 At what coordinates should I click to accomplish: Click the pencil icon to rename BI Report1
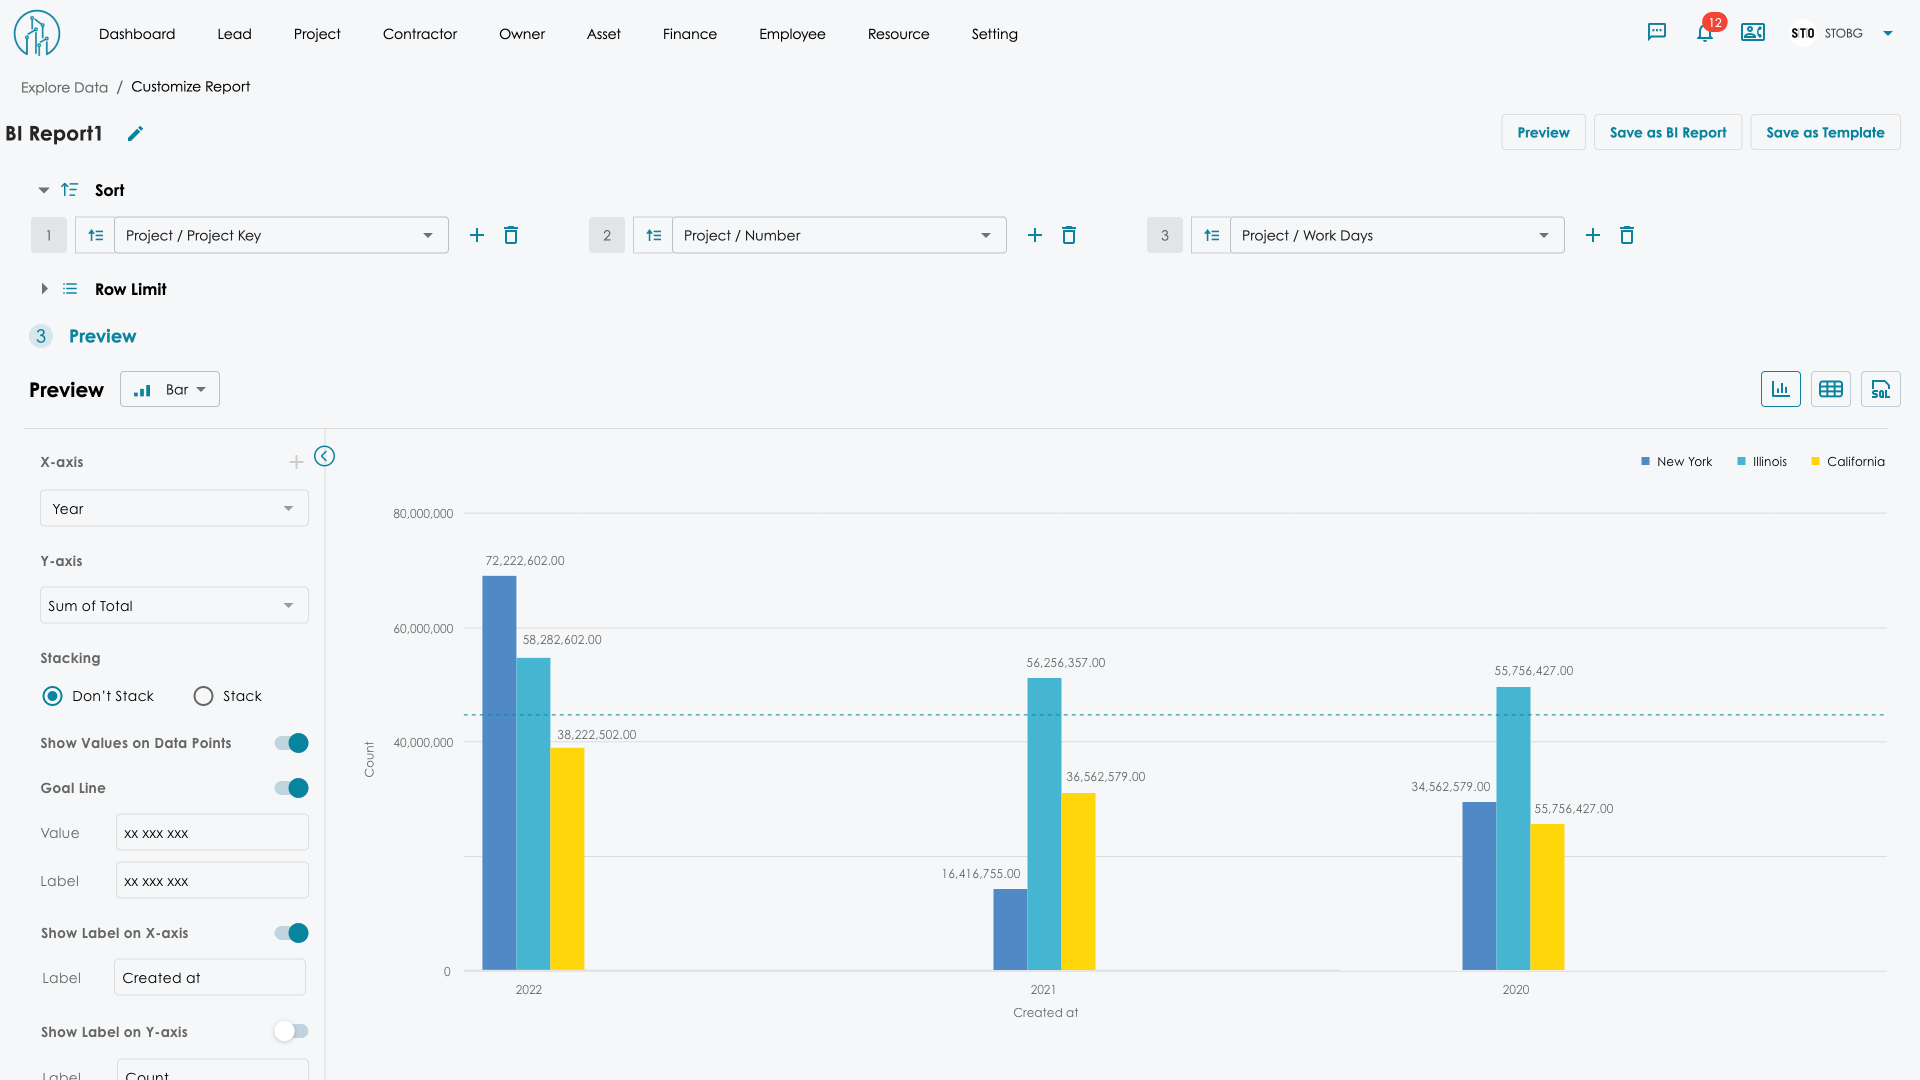[135, 134]
